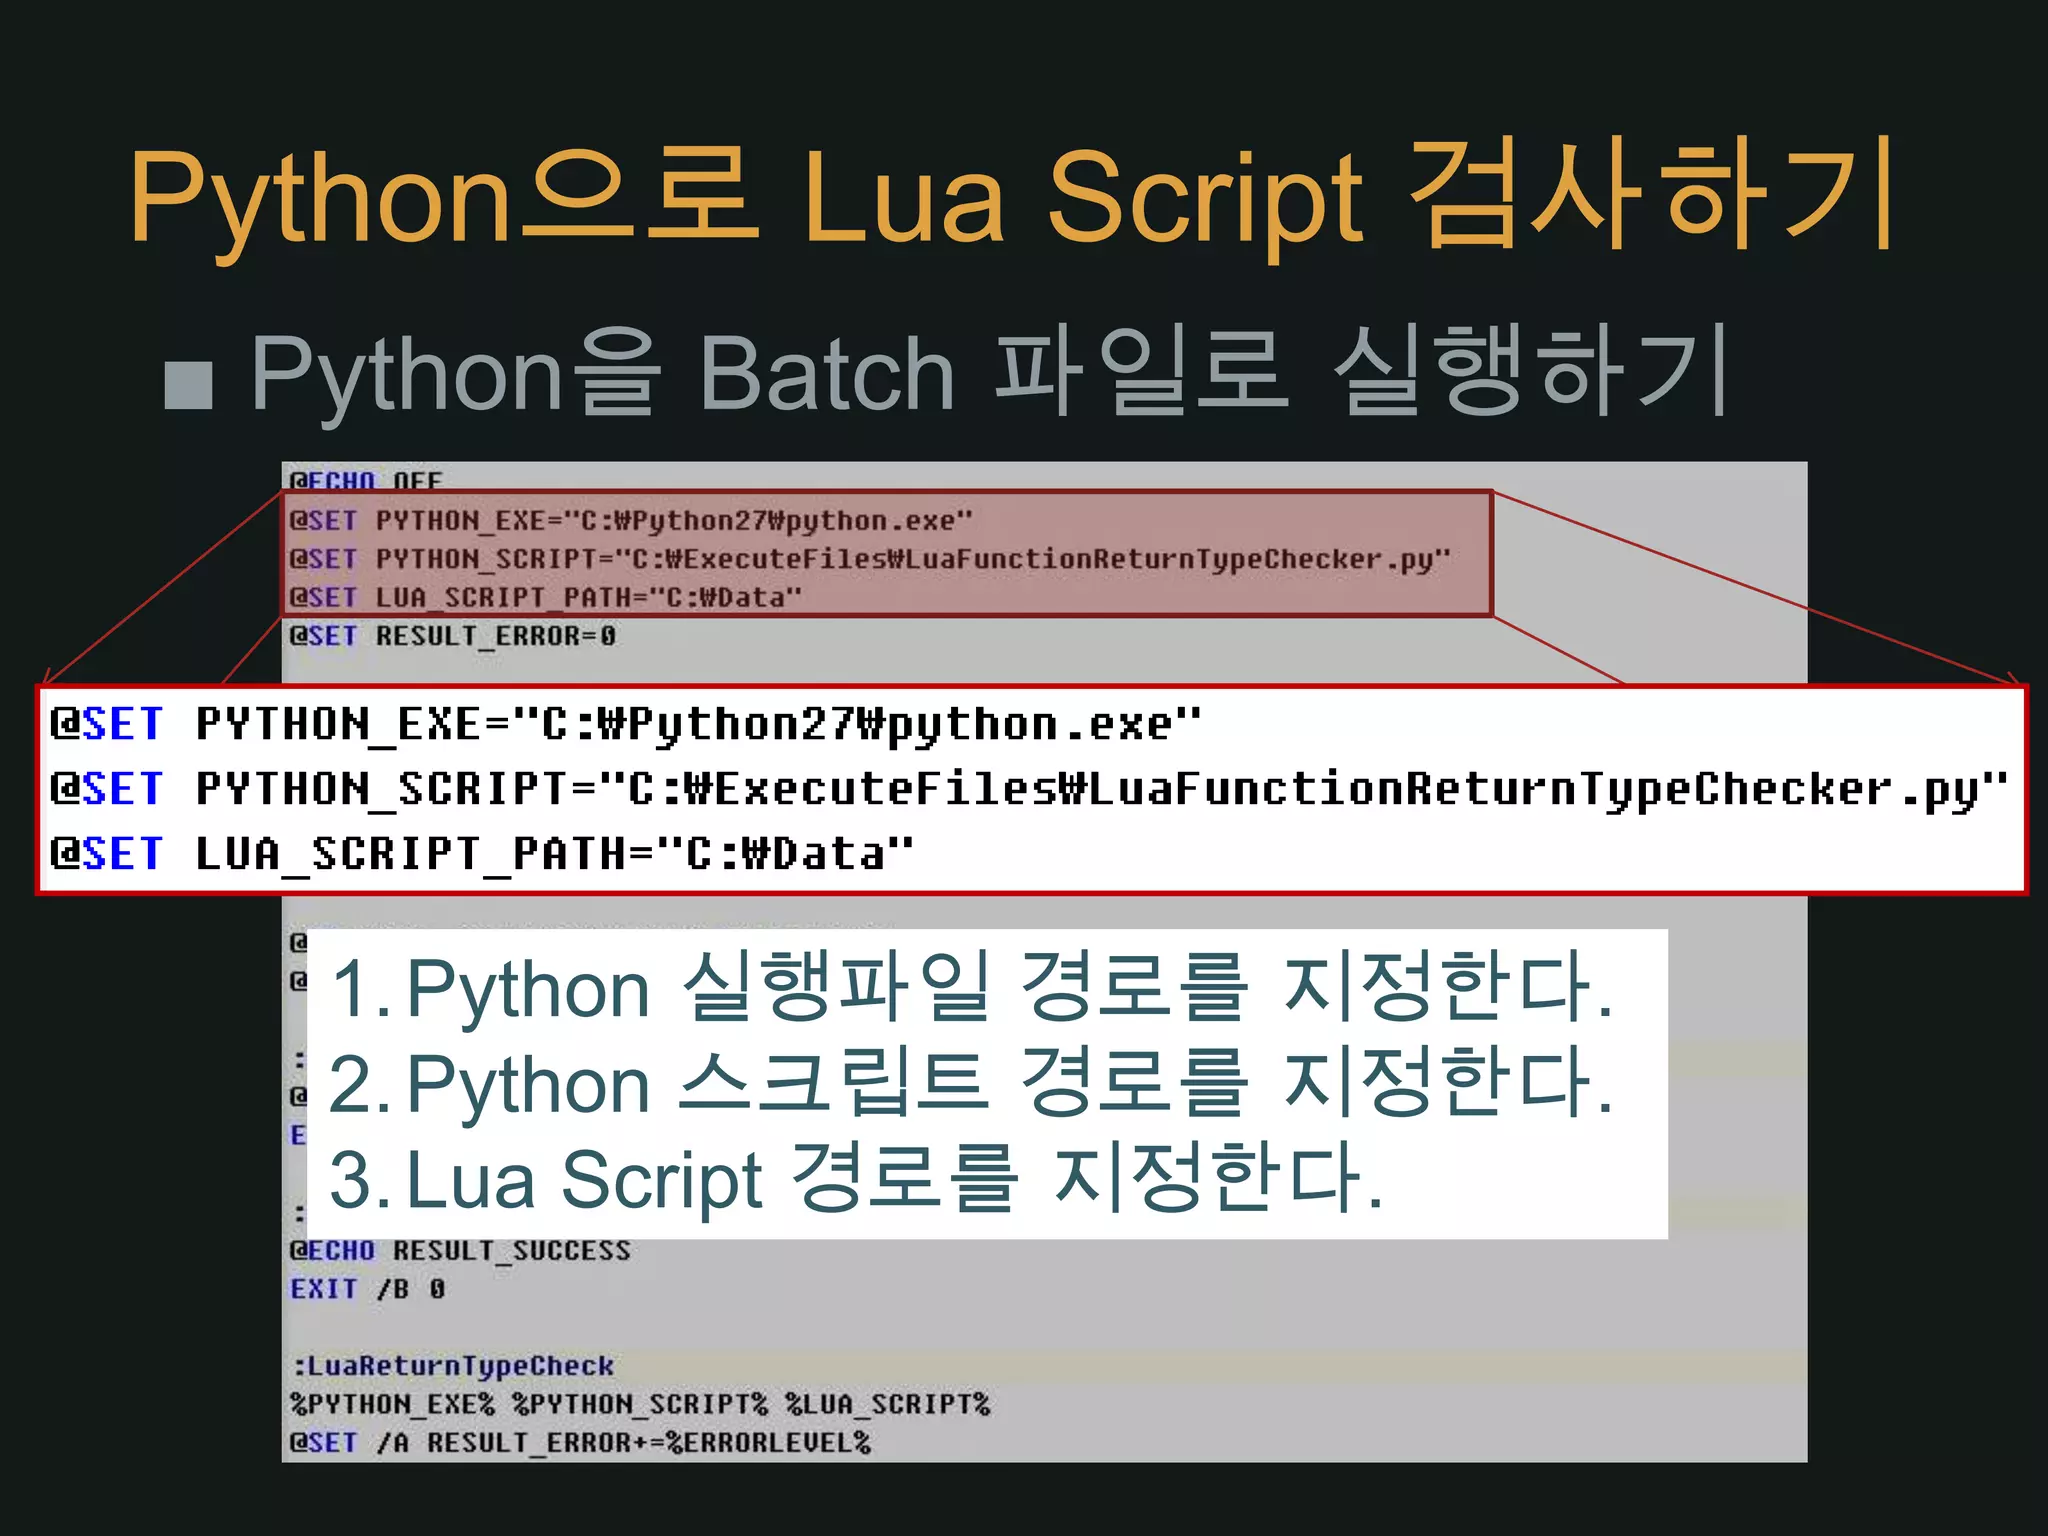Click step '2. Python 스크립트 경로를 지정한다.'
This screenshot has width=2048, height=1536.
pos(972,1083)
